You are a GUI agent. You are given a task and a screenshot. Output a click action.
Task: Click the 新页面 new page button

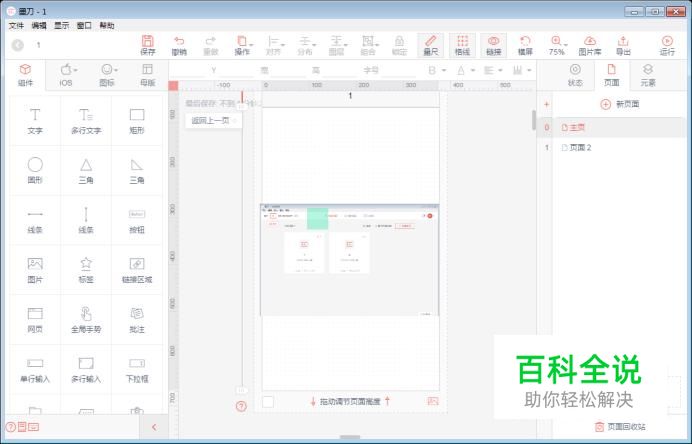click(x=620, y=104)
